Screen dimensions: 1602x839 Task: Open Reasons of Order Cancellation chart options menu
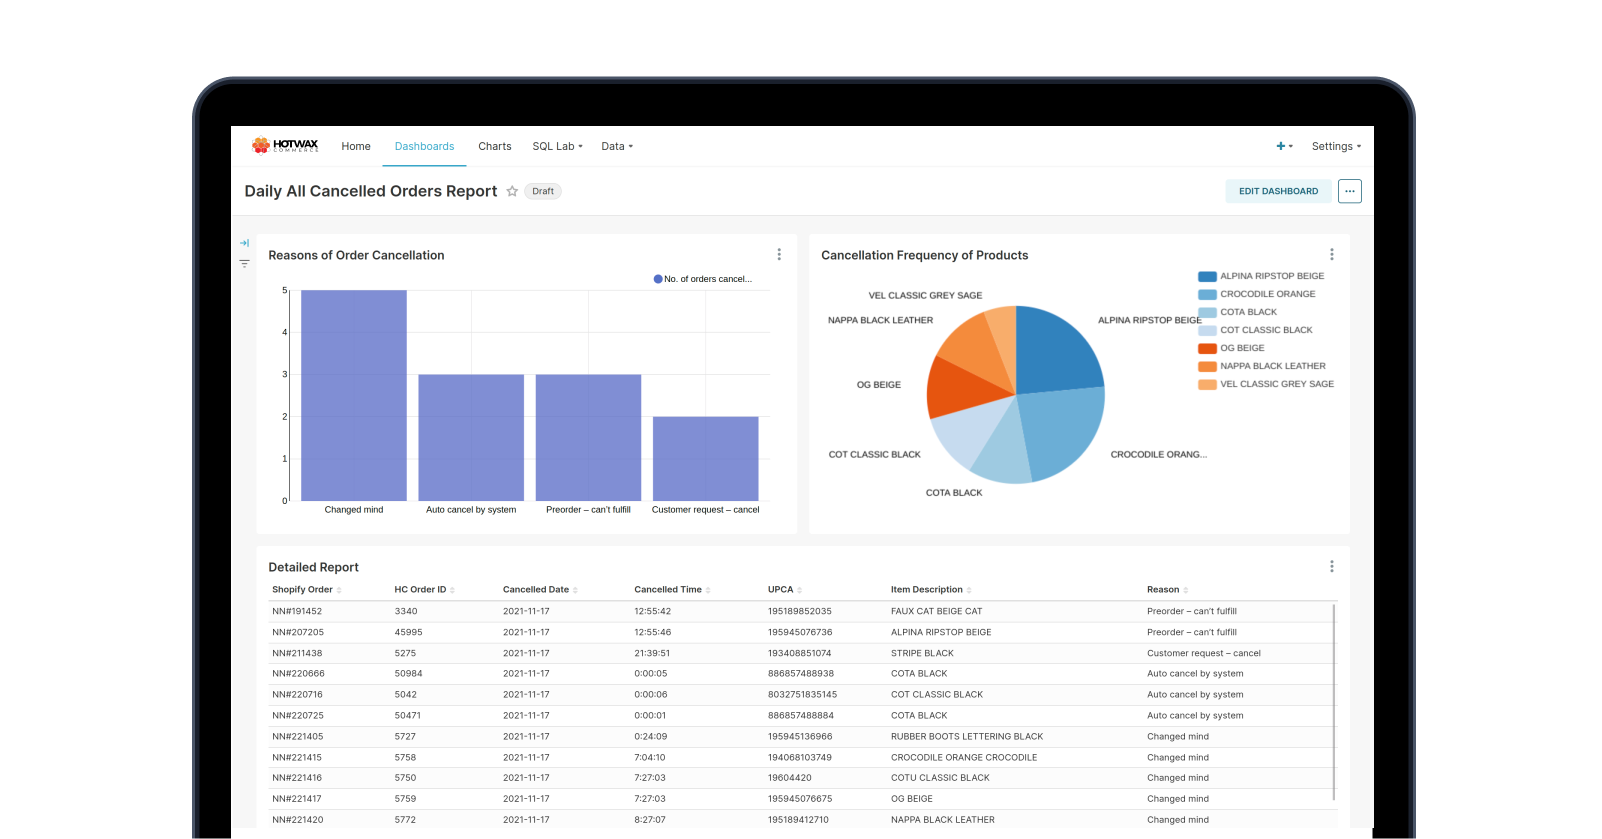pos(779,255)
